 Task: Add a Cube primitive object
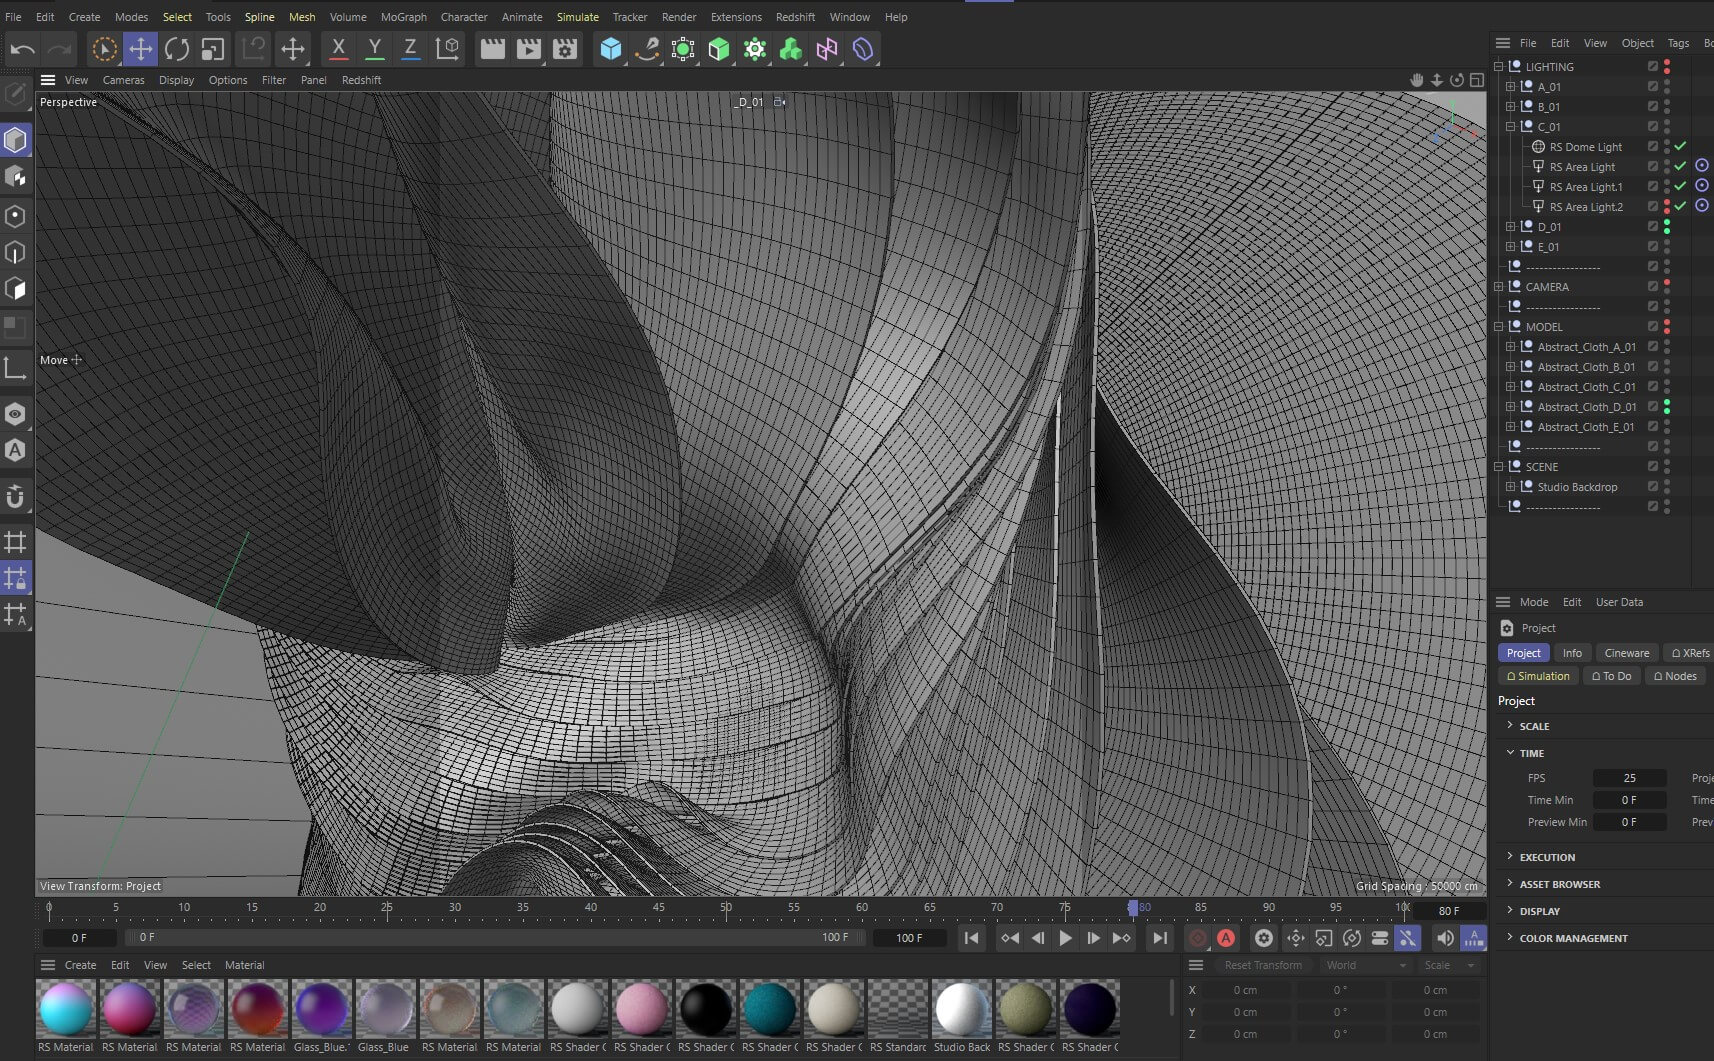click(610, 49)
